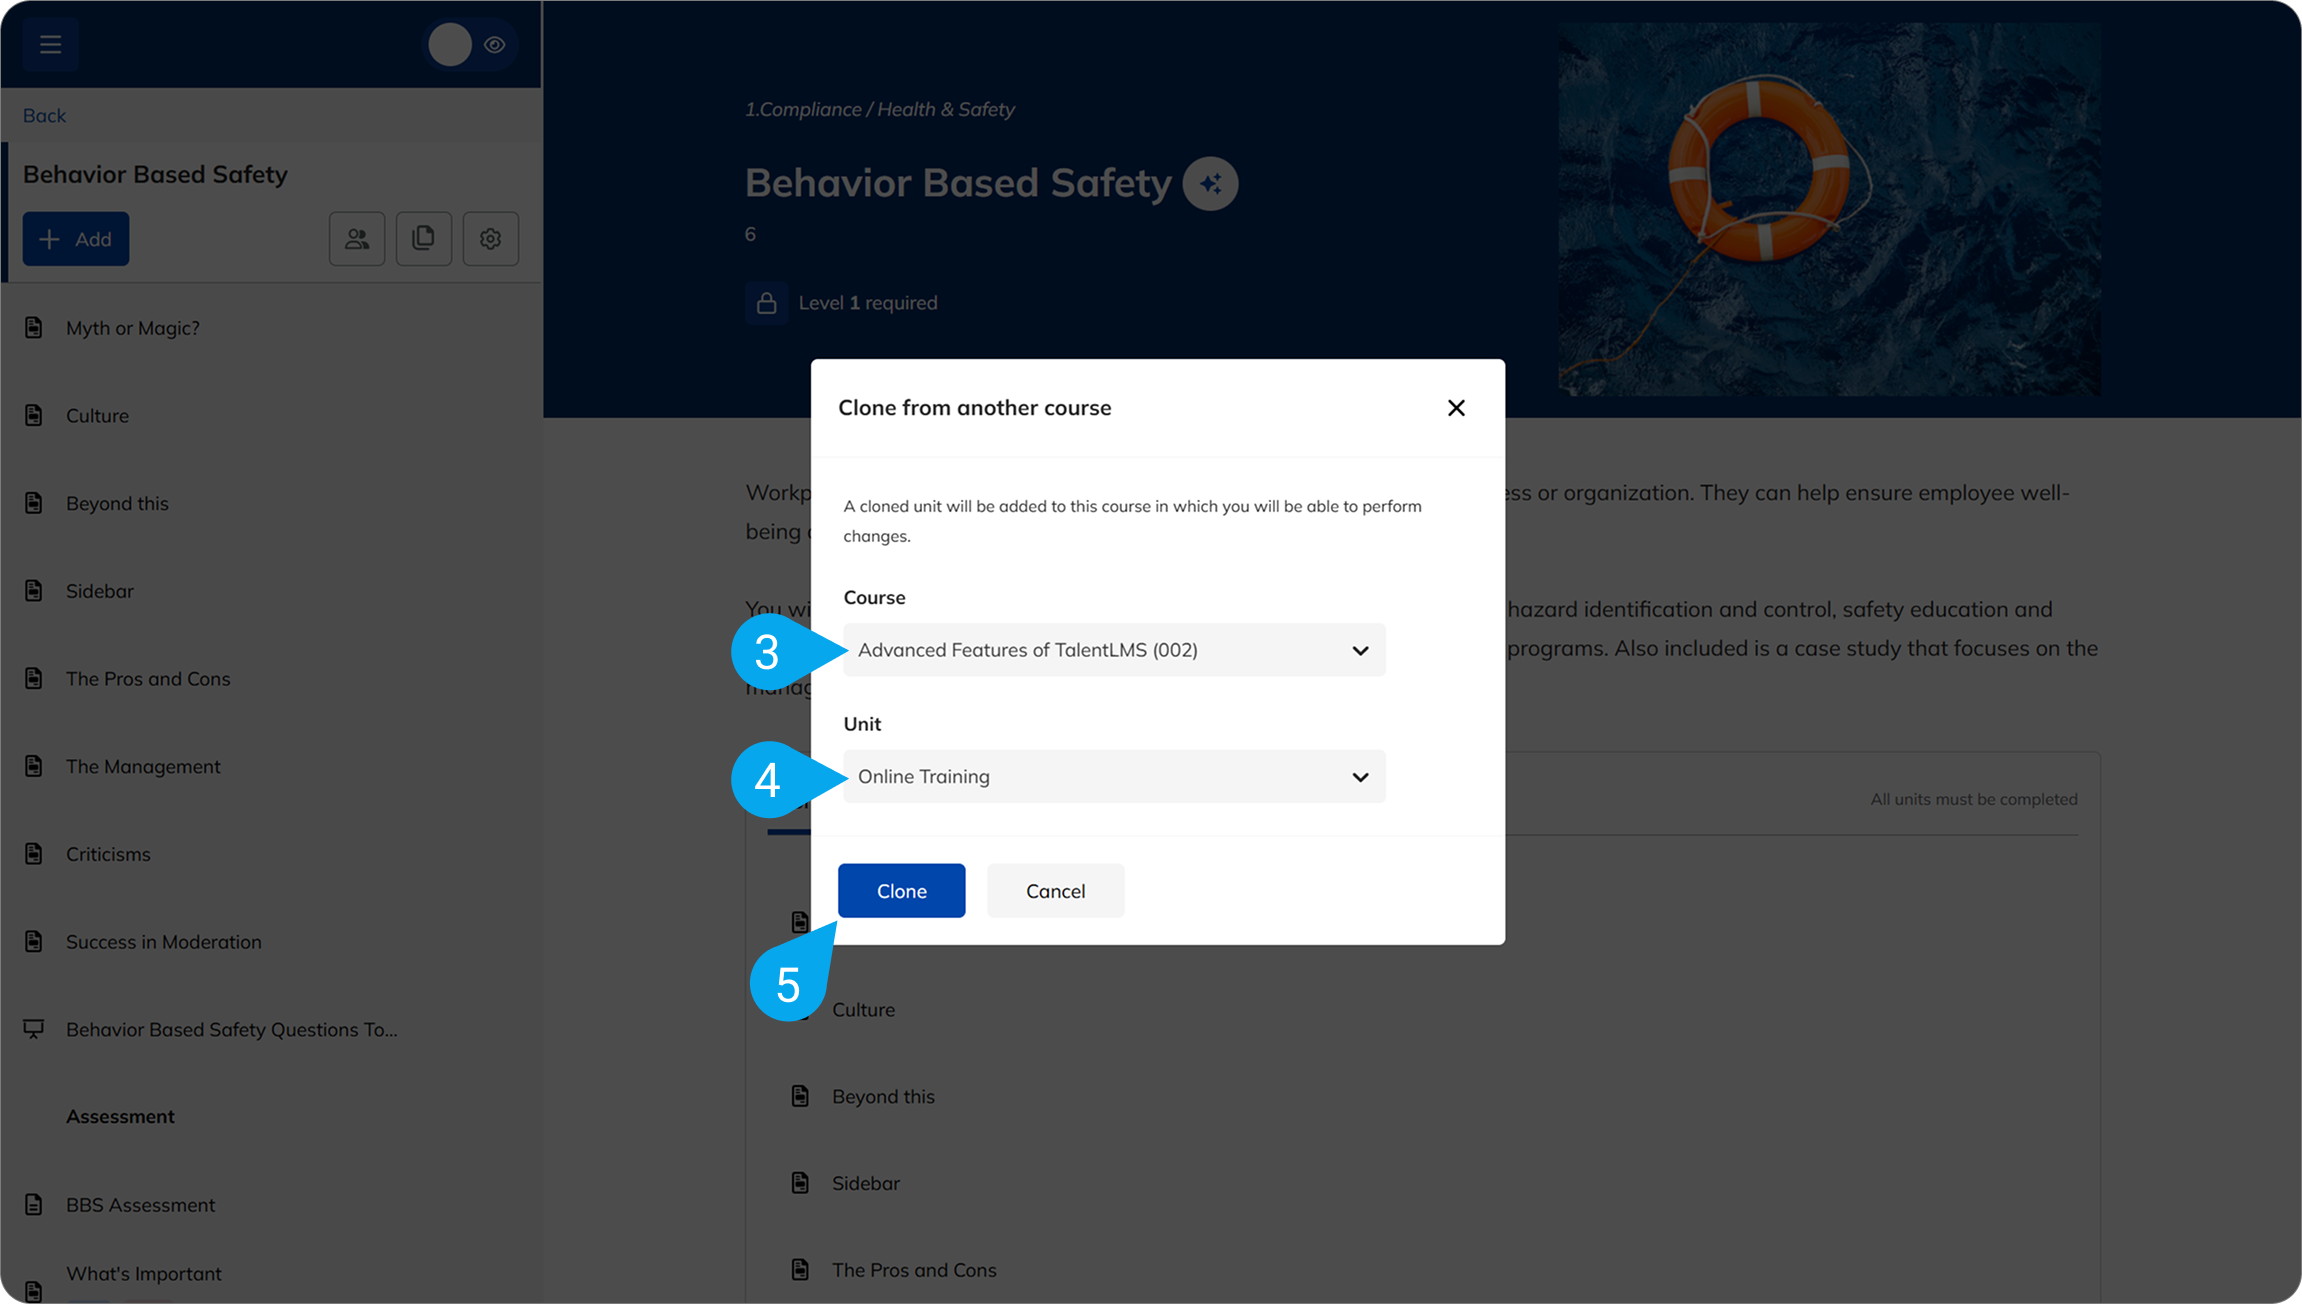This screenshot has width=2302, height=1304.
Task: Click the chevron arrow of the Course field
Action: click(x=1360, y=651)
